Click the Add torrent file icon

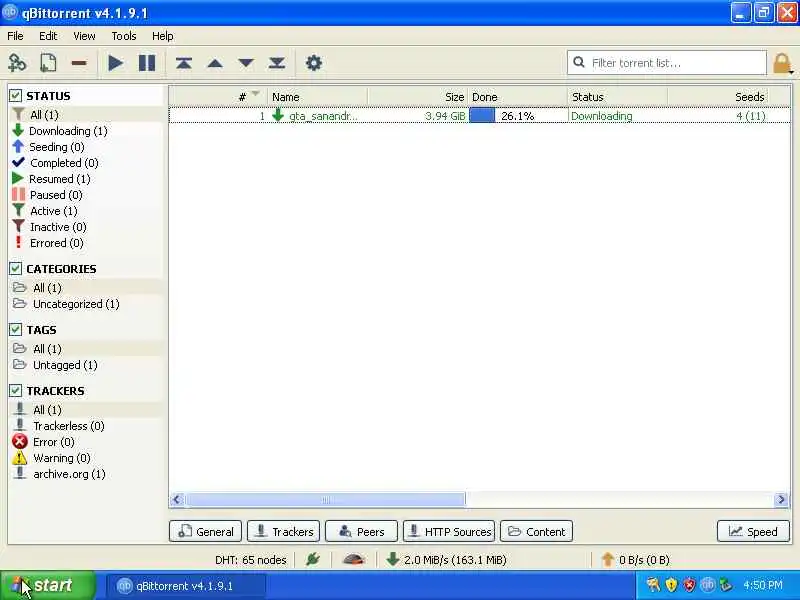pos(48,63)
